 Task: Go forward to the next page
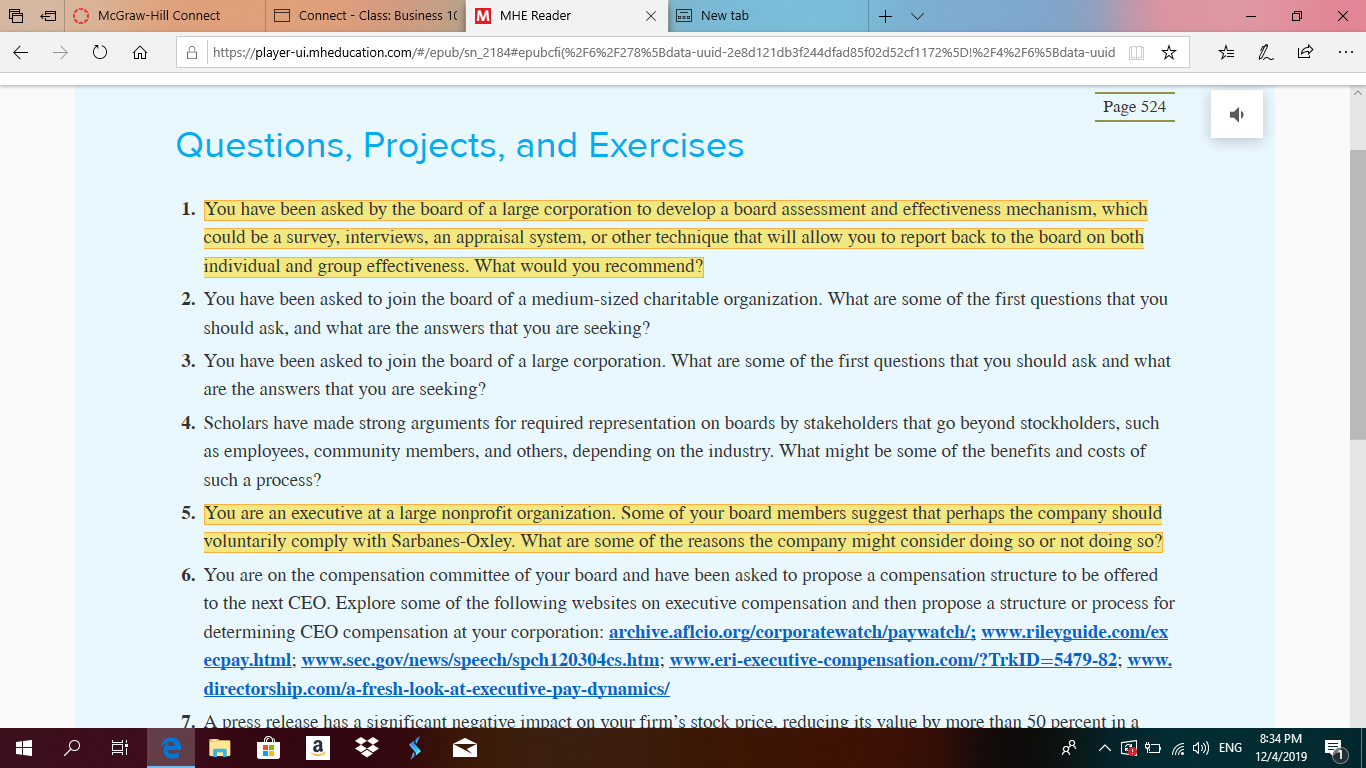coord(60,52)
